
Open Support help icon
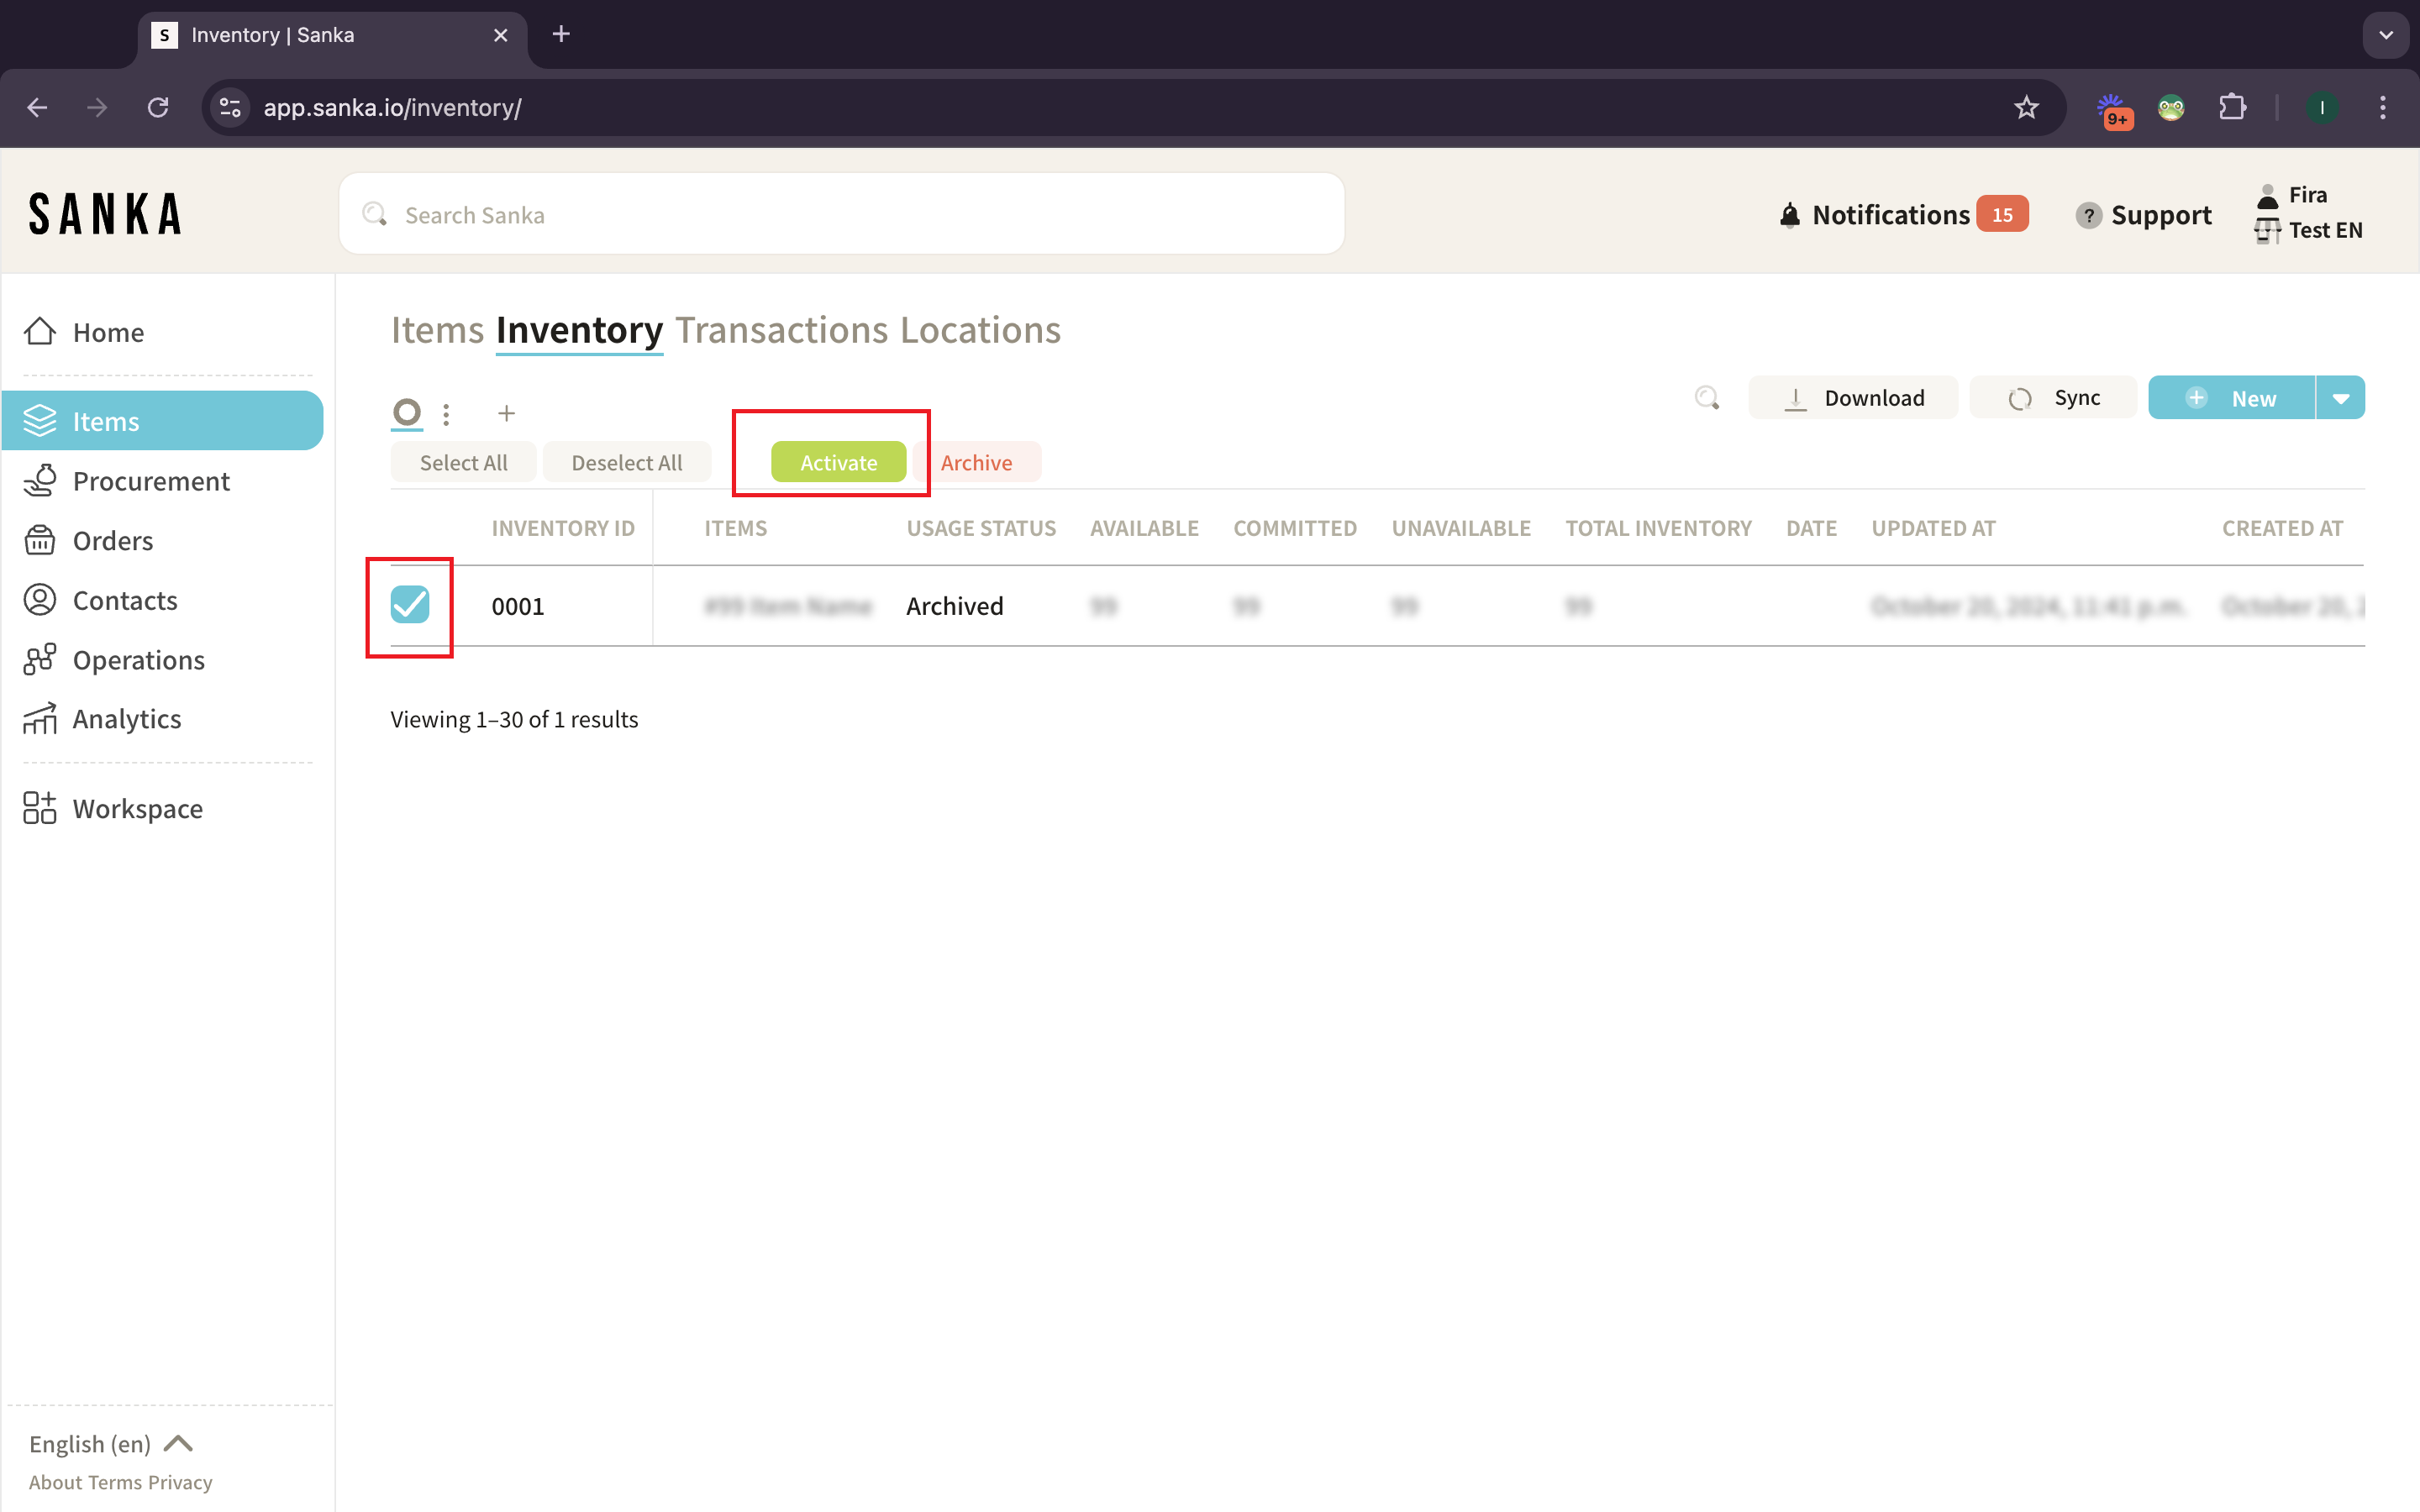pos(2088,215)
